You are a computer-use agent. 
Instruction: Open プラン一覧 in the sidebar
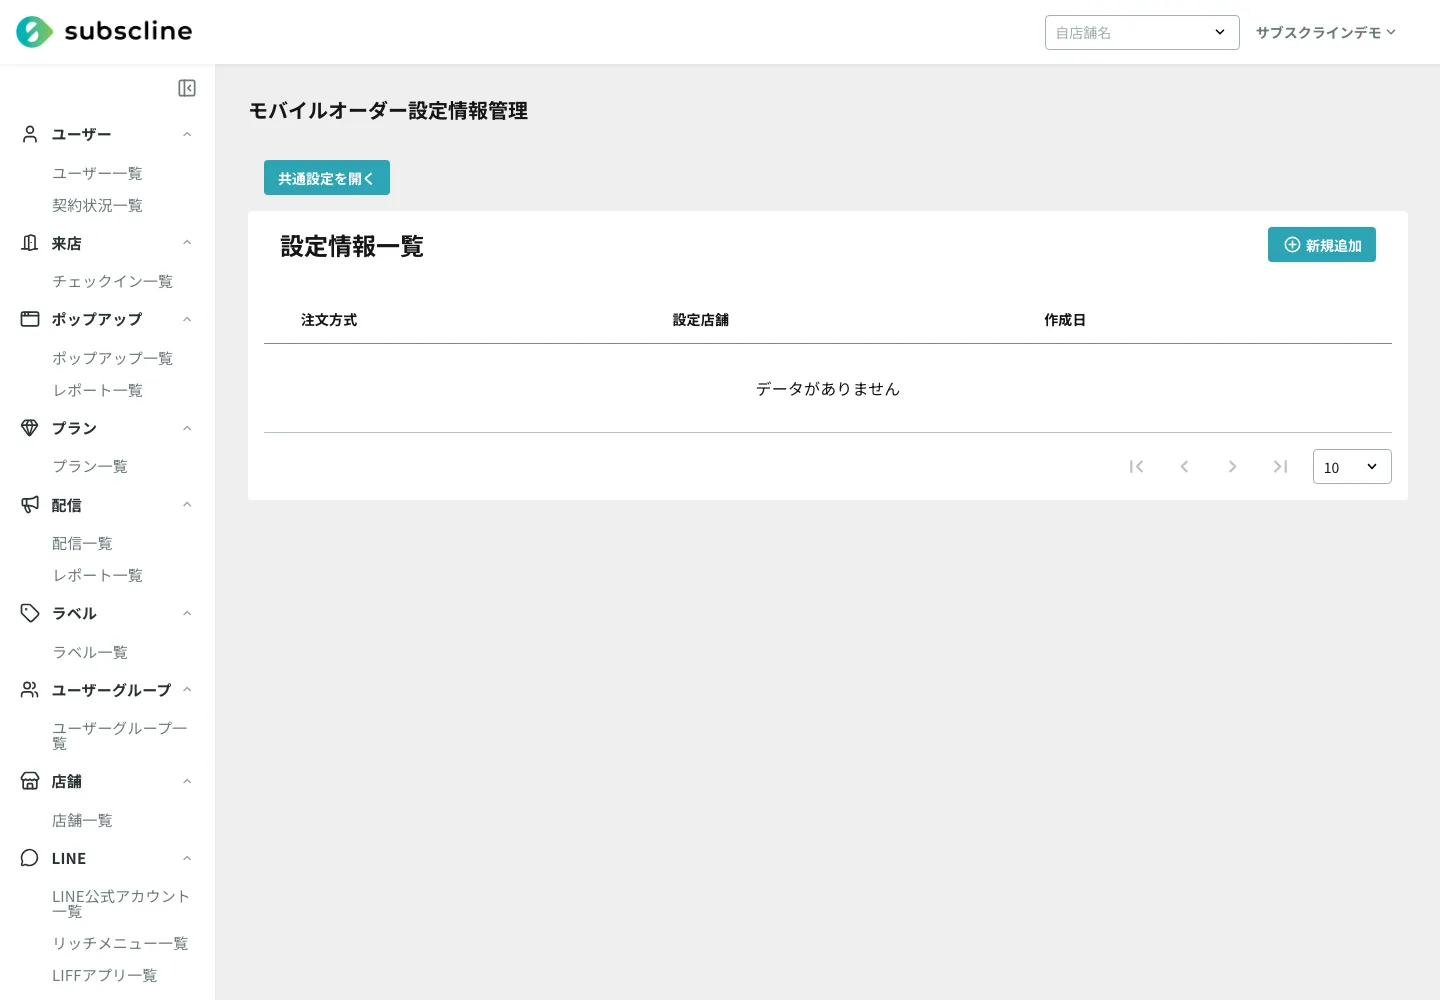90,466
